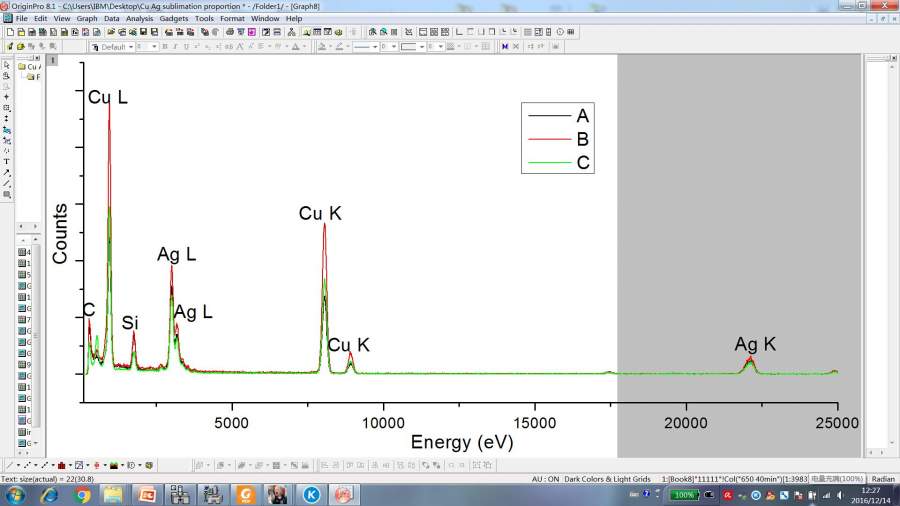900x506 pixels.
Task: Click the first Cu K label above tall peak
Action: pyautogui.click(x=320, y=213)
